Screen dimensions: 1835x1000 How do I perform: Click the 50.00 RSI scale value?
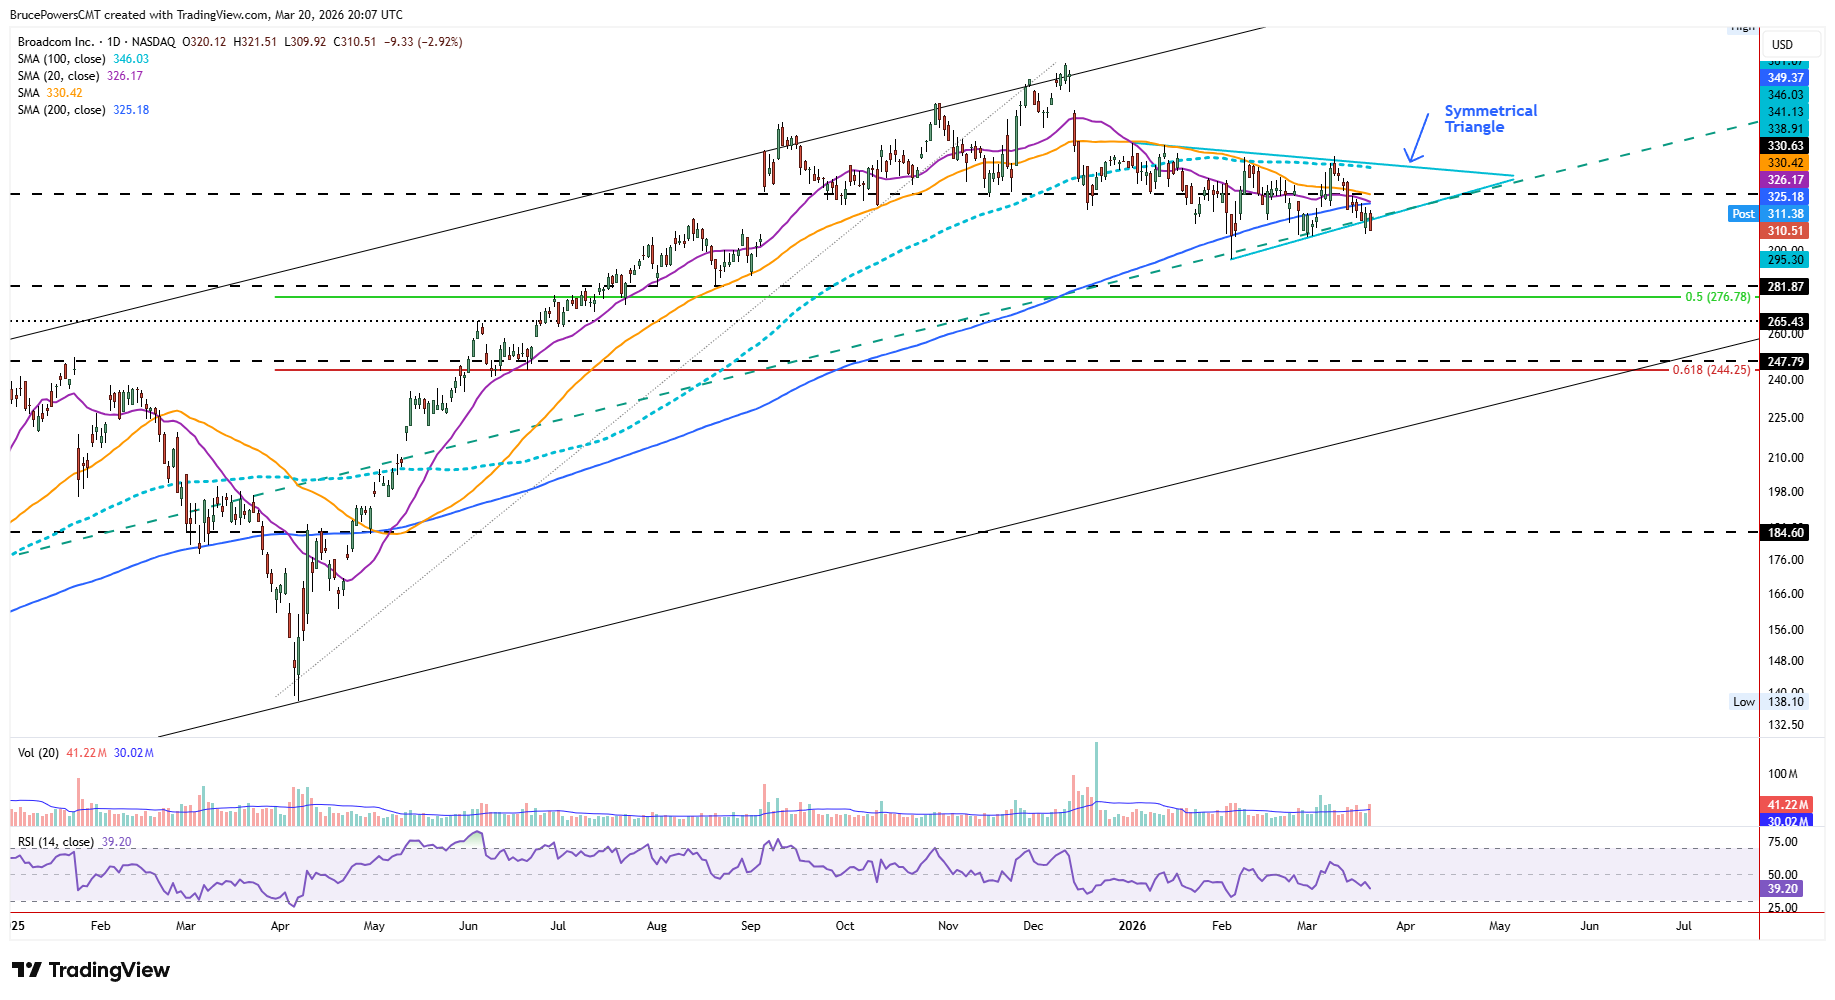pos(1783,875)
